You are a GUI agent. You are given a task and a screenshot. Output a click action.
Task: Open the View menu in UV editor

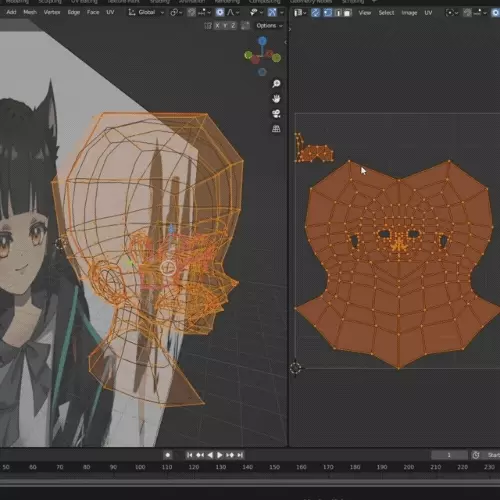(365, 13)
